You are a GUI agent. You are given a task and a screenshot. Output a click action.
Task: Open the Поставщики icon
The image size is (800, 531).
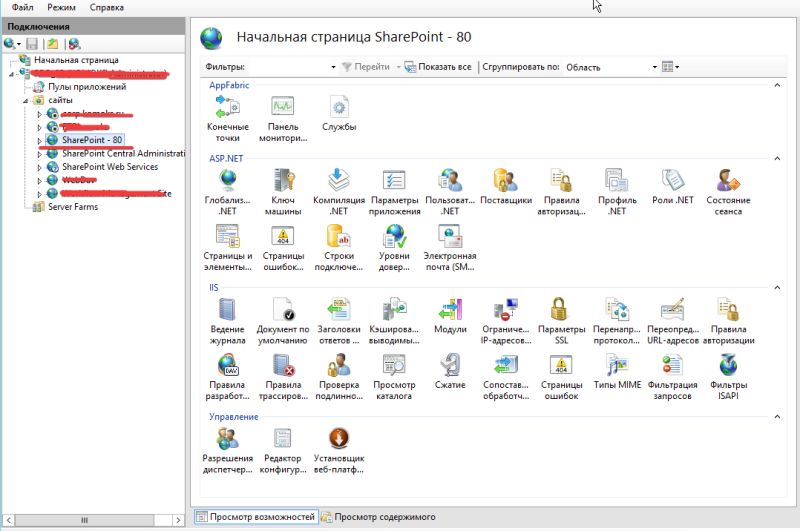506,187
